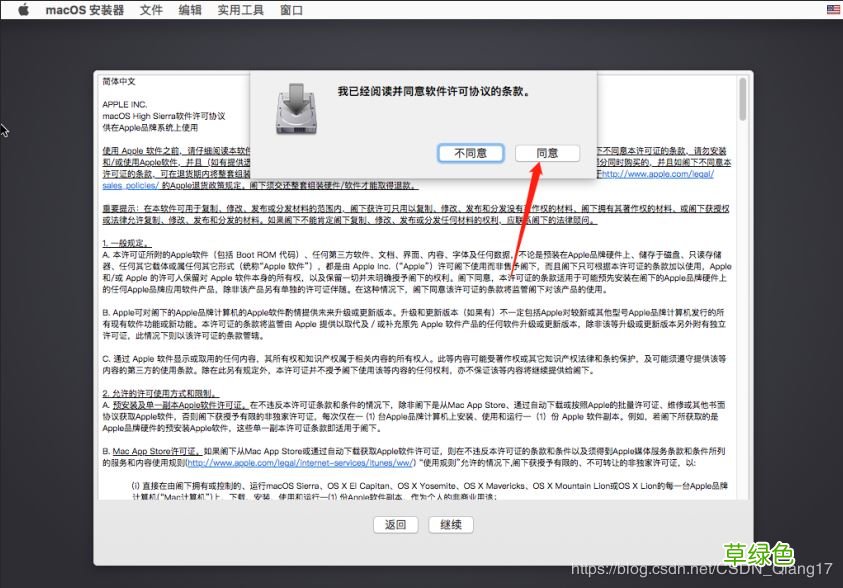Click the 继续 button
Image resolution: width=843 pixels, height=588 pixels.
pos(451,525)
